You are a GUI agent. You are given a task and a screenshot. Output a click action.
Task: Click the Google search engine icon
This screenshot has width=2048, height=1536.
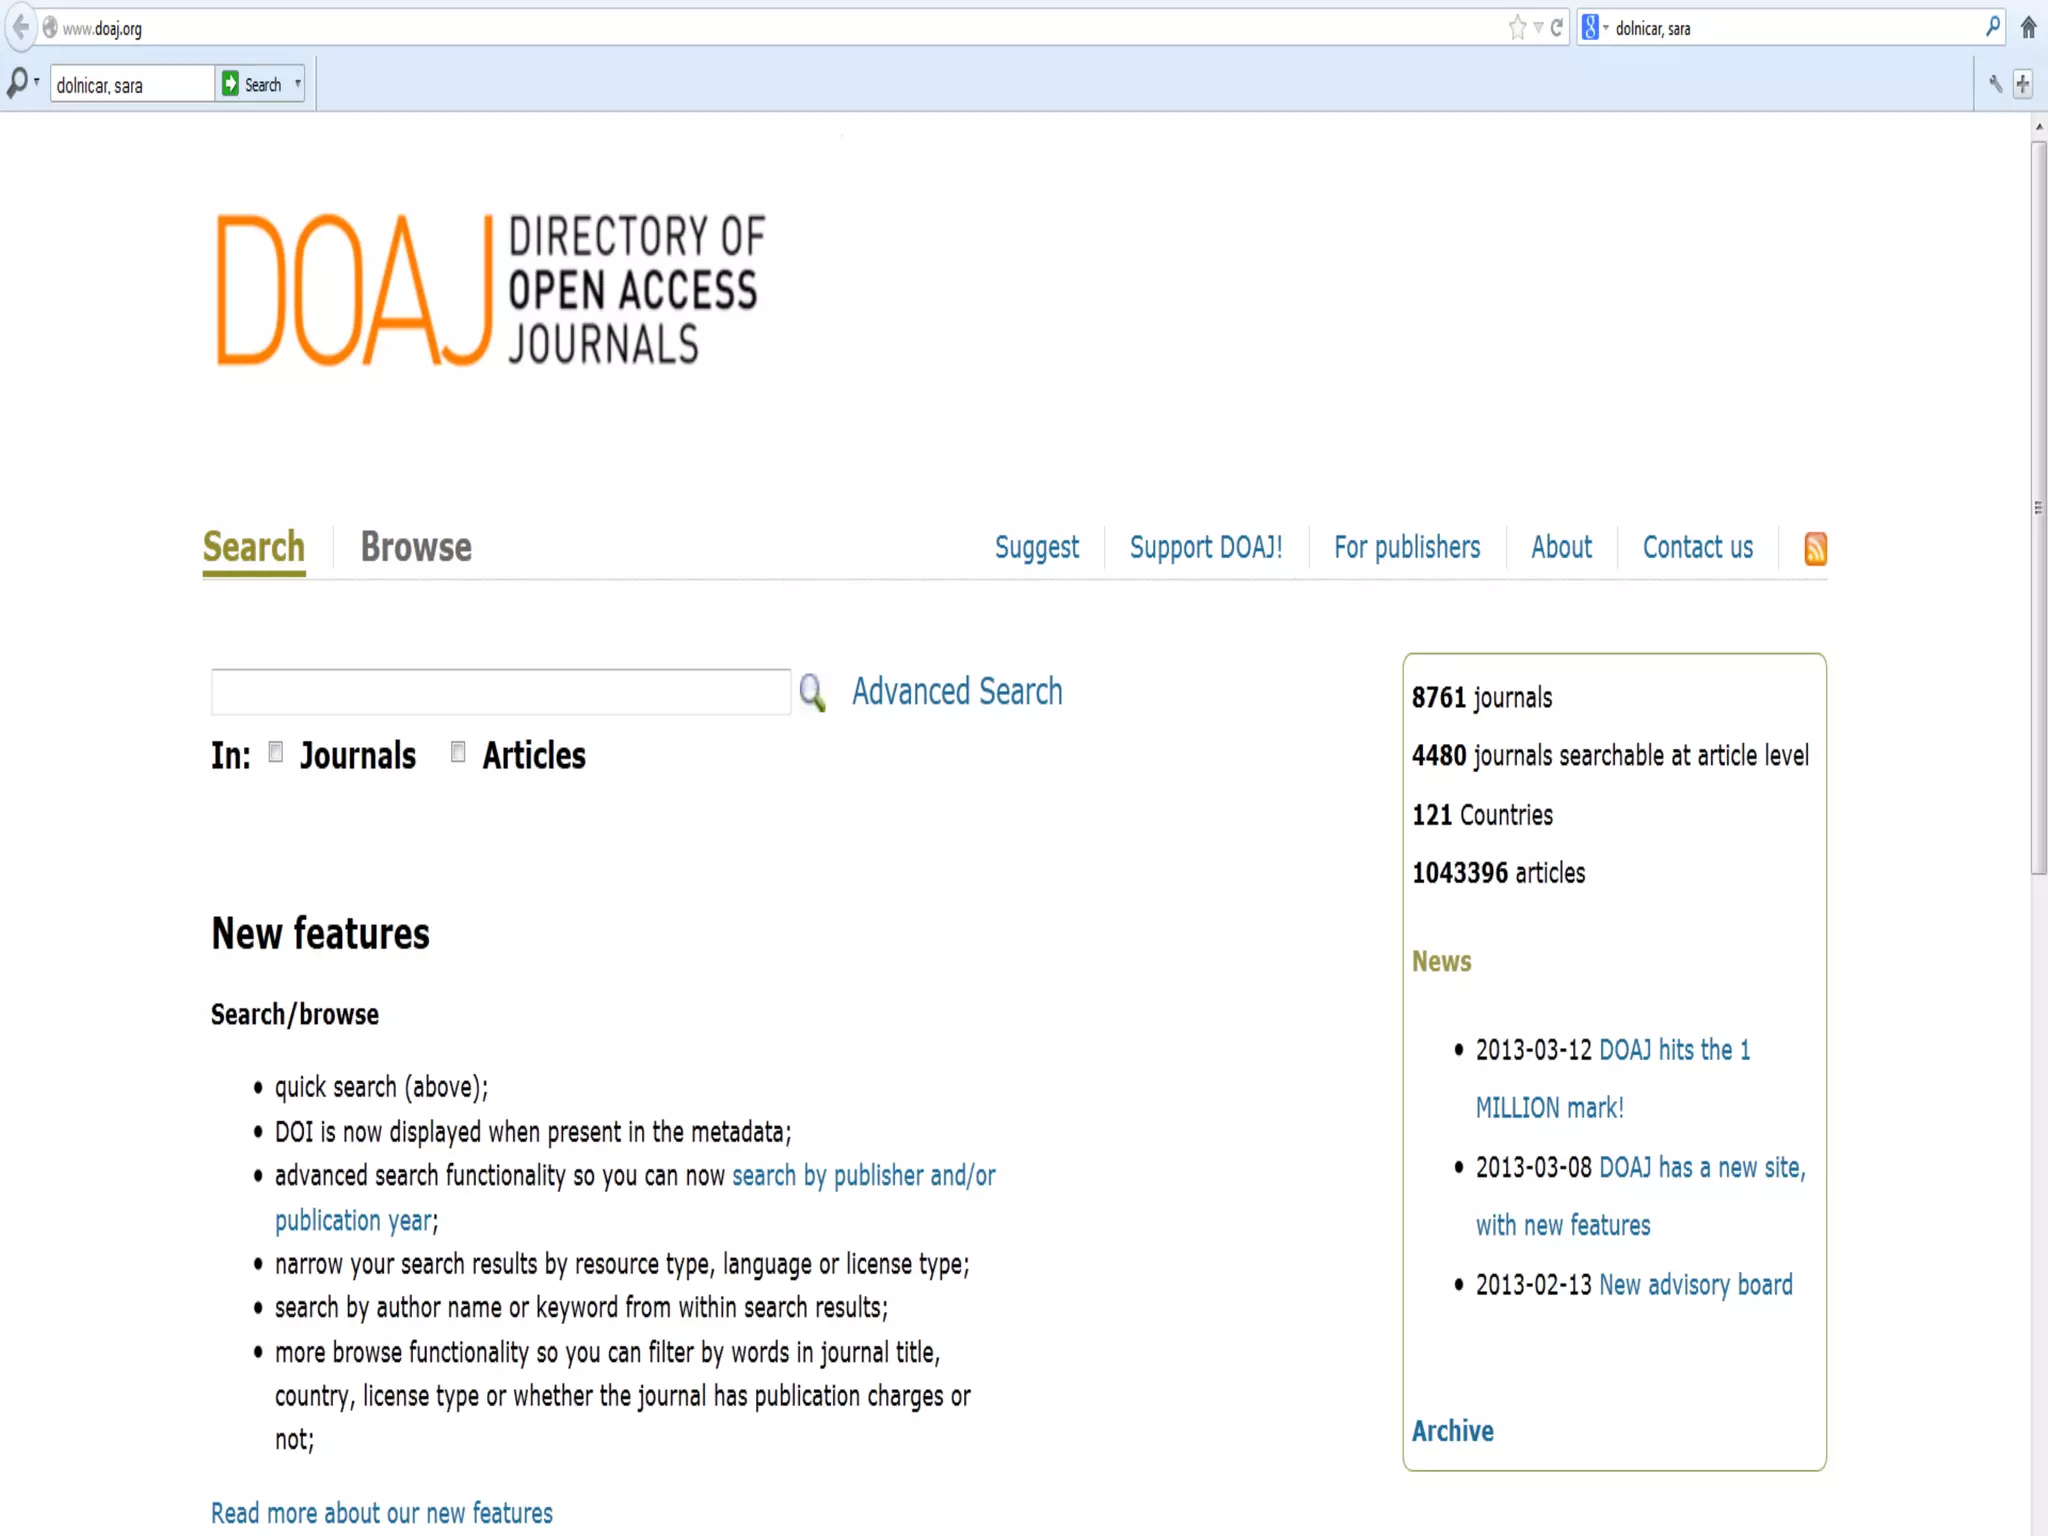(x=1589, y=28)
